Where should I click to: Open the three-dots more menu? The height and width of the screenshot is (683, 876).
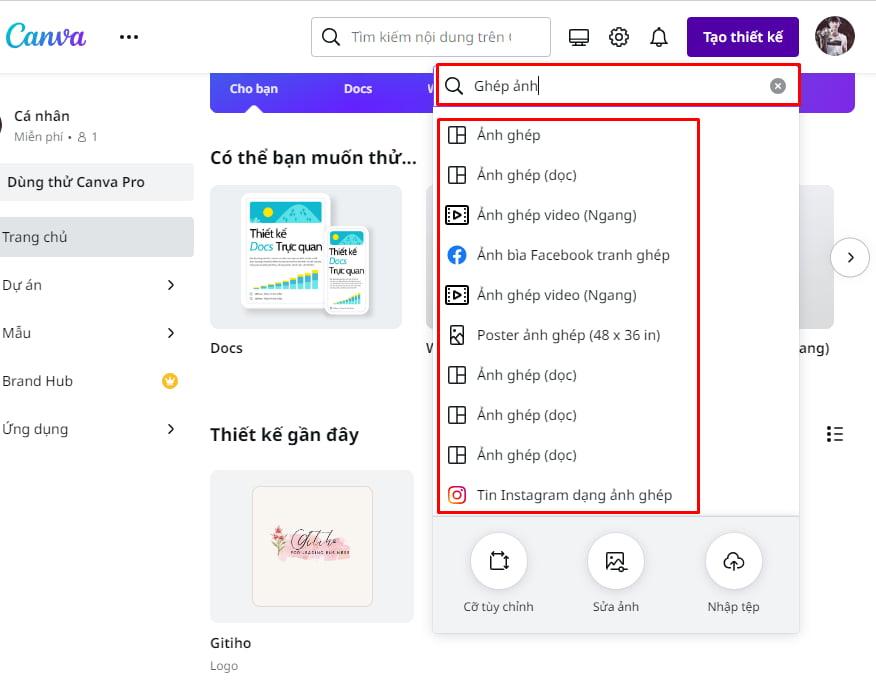tap(128, 37)
